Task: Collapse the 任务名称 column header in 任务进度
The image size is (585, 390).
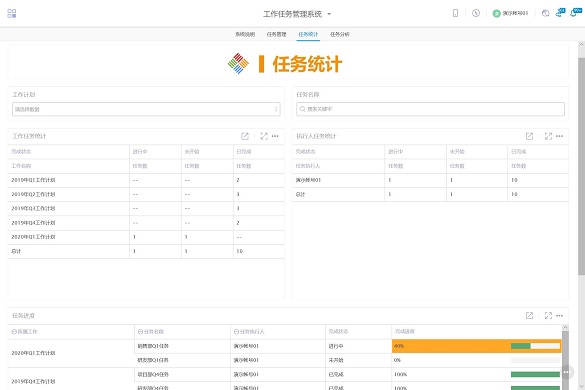Action: pos(140,331)
